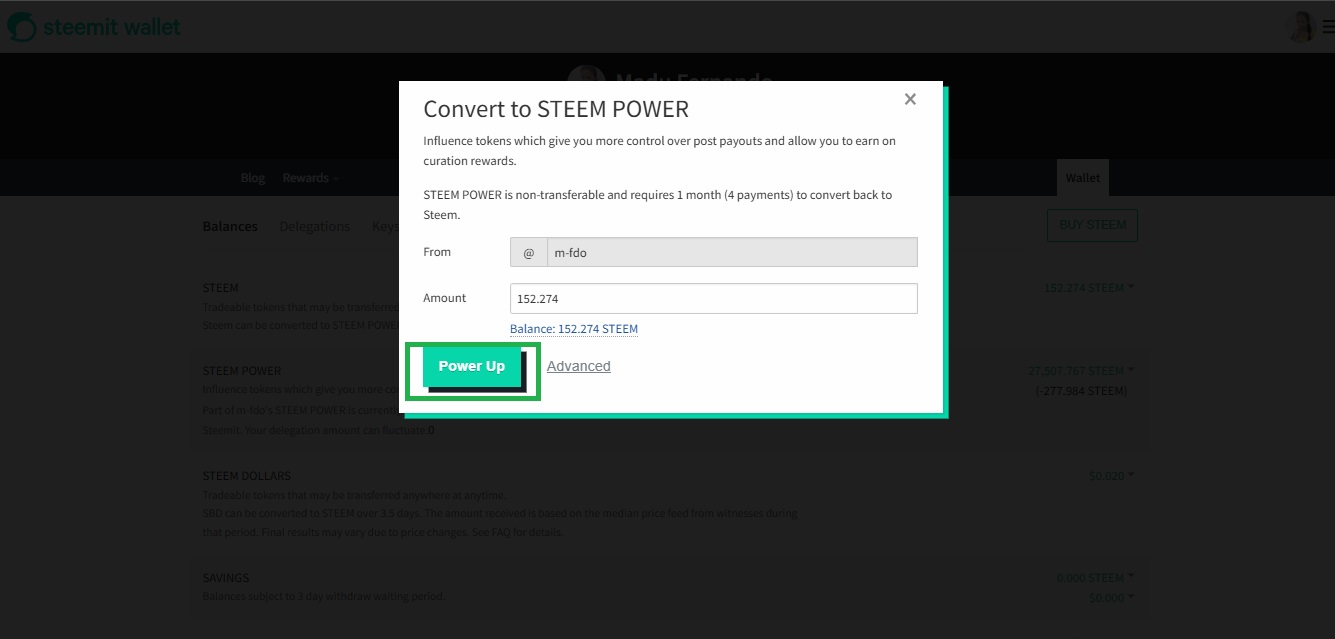Click the BUY STEEM button

point(1092,225)
